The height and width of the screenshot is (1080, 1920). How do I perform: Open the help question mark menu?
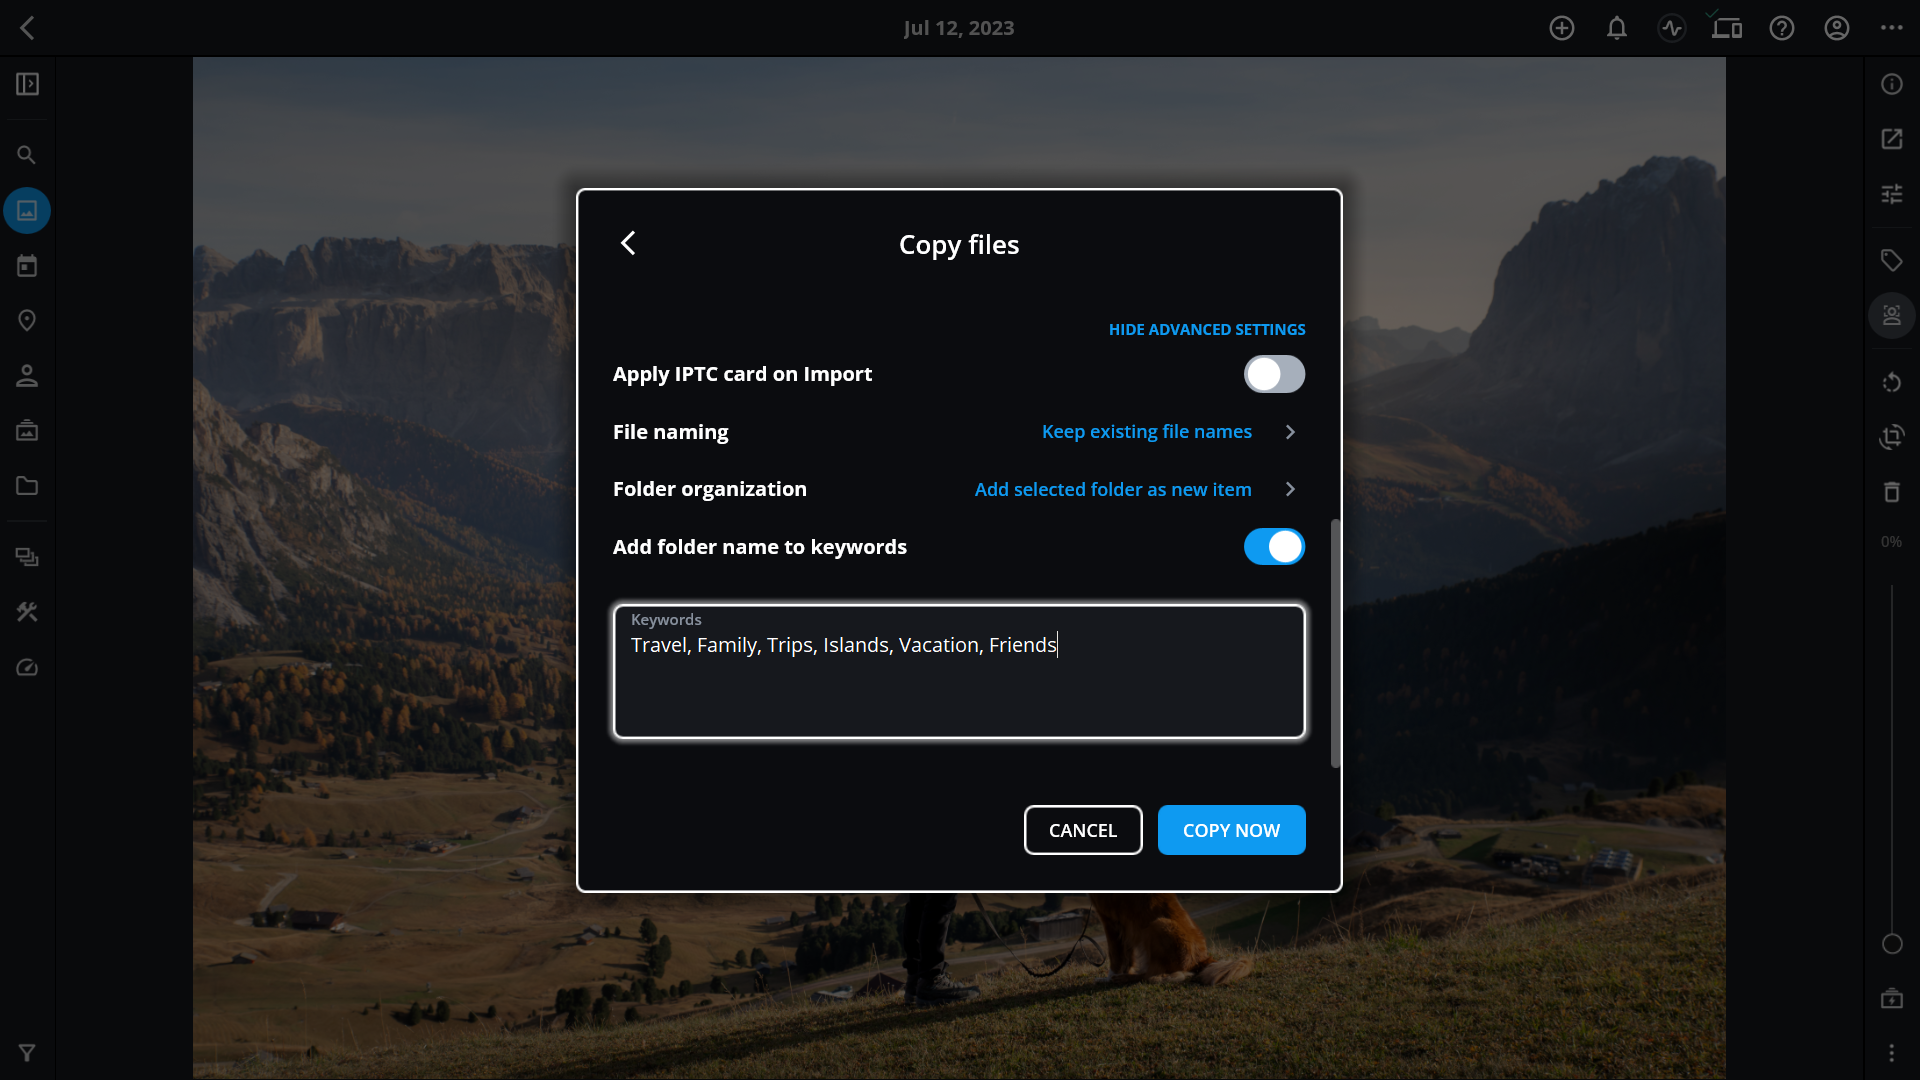tap(1782, 28)
